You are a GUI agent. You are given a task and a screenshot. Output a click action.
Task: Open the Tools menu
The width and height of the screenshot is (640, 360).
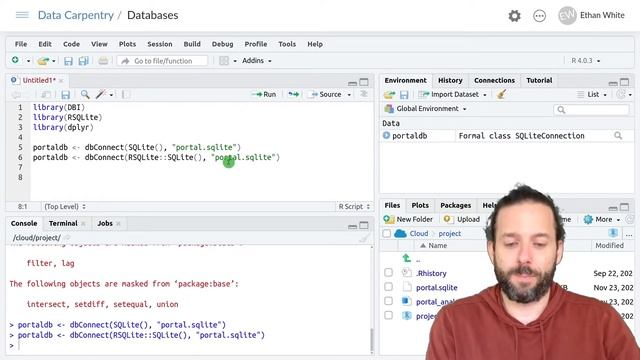tap(287, 44)
